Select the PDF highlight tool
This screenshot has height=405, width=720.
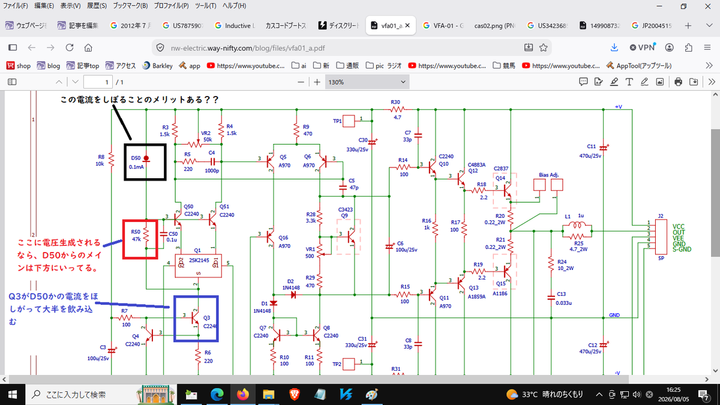614,82
